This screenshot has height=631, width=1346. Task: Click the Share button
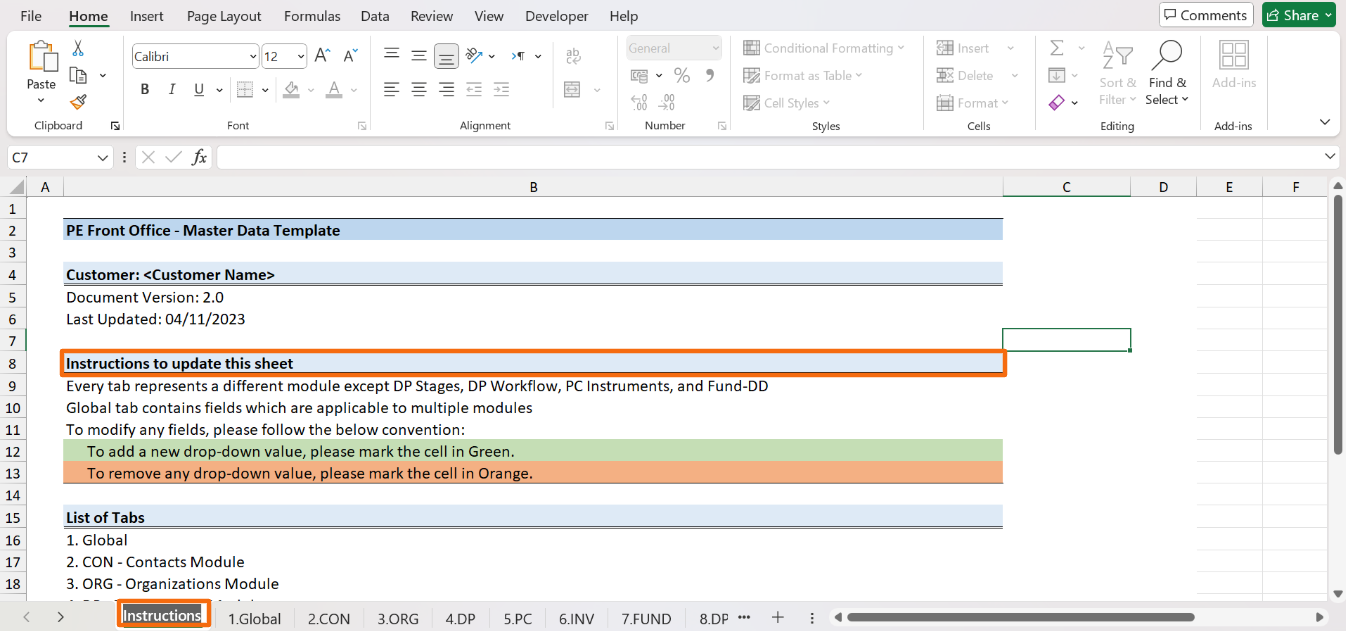1298,15
